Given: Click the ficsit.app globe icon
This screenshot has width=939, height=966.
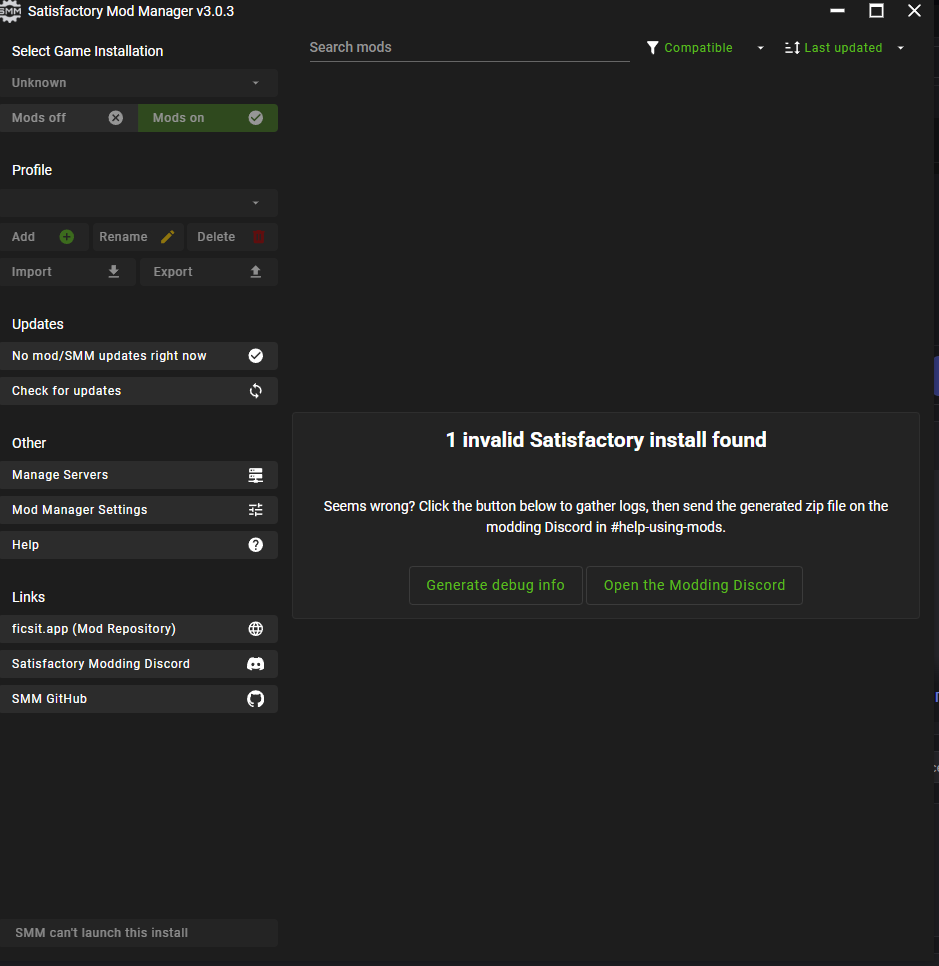Looking at the screenshot, I should 256,628.
